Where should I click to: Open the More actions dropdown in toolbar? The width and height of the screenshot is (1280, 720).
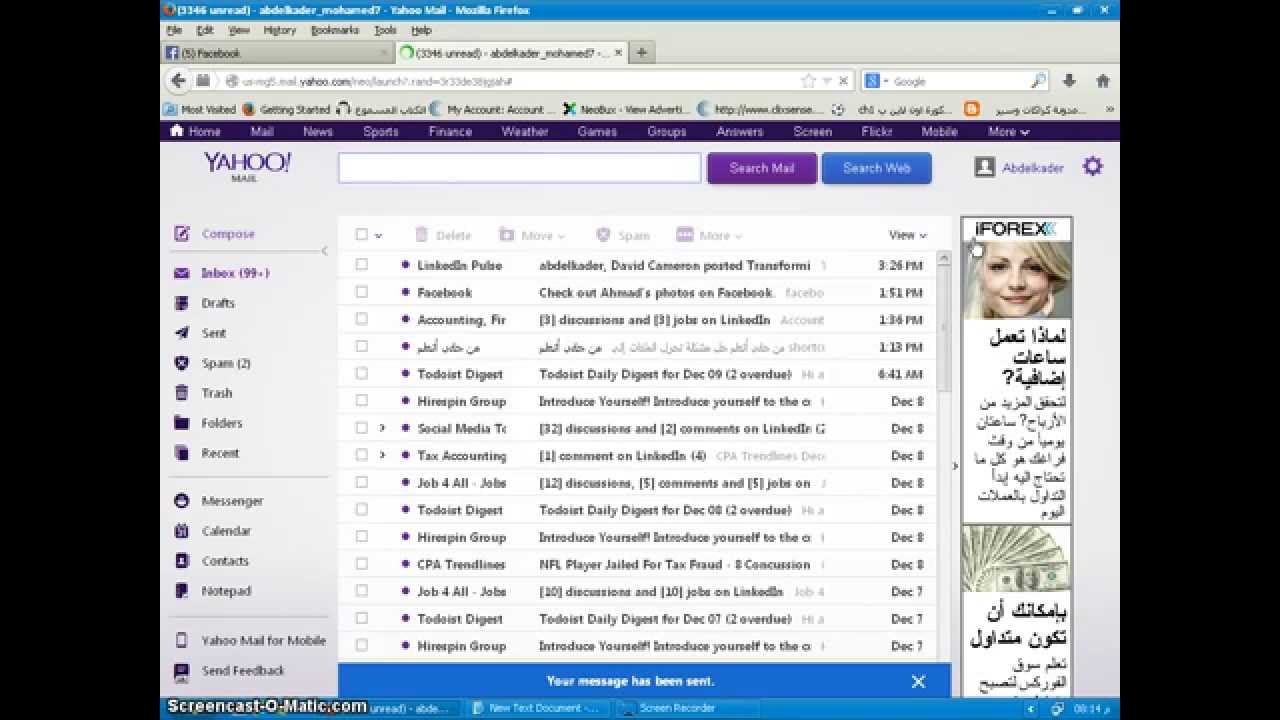point(710,235)
